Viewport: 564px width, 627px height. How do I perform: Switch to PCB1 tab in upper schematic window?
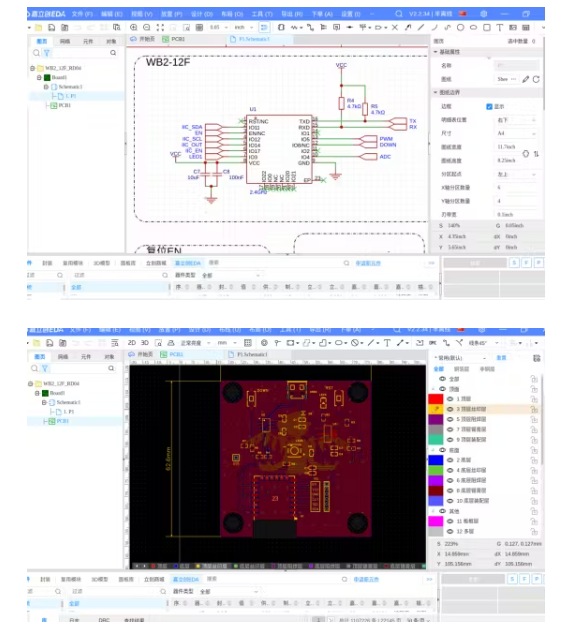(174, 39)
